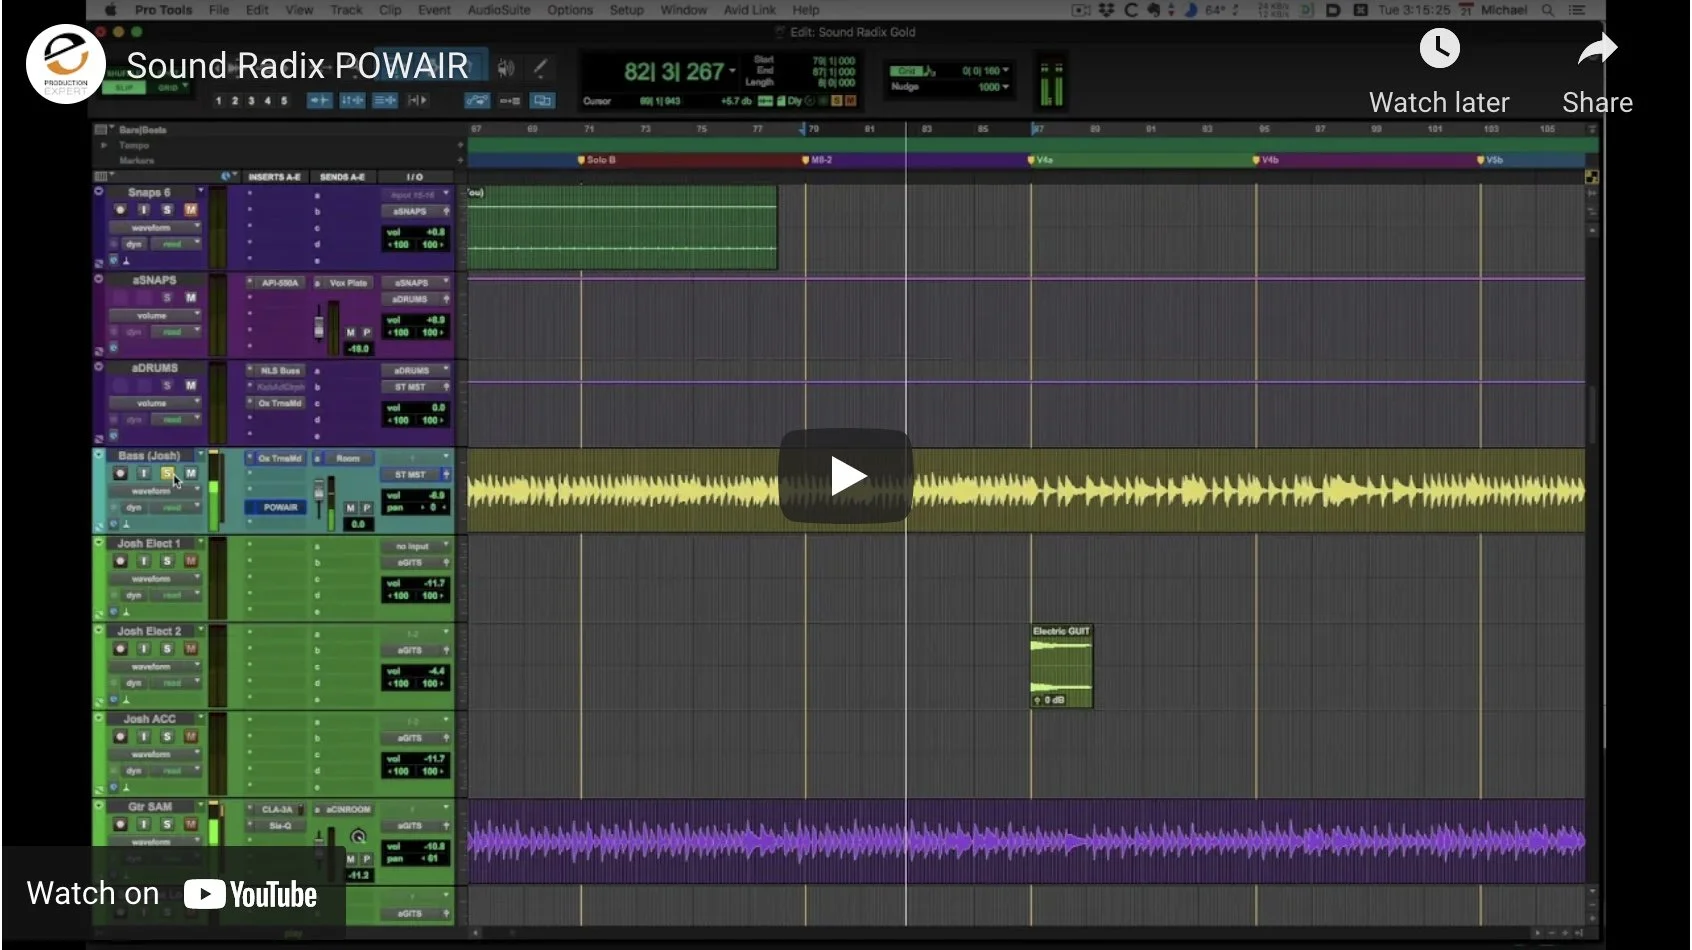Open the CLA-3A insert on Gtr SAM

click(x=277, y=810)
